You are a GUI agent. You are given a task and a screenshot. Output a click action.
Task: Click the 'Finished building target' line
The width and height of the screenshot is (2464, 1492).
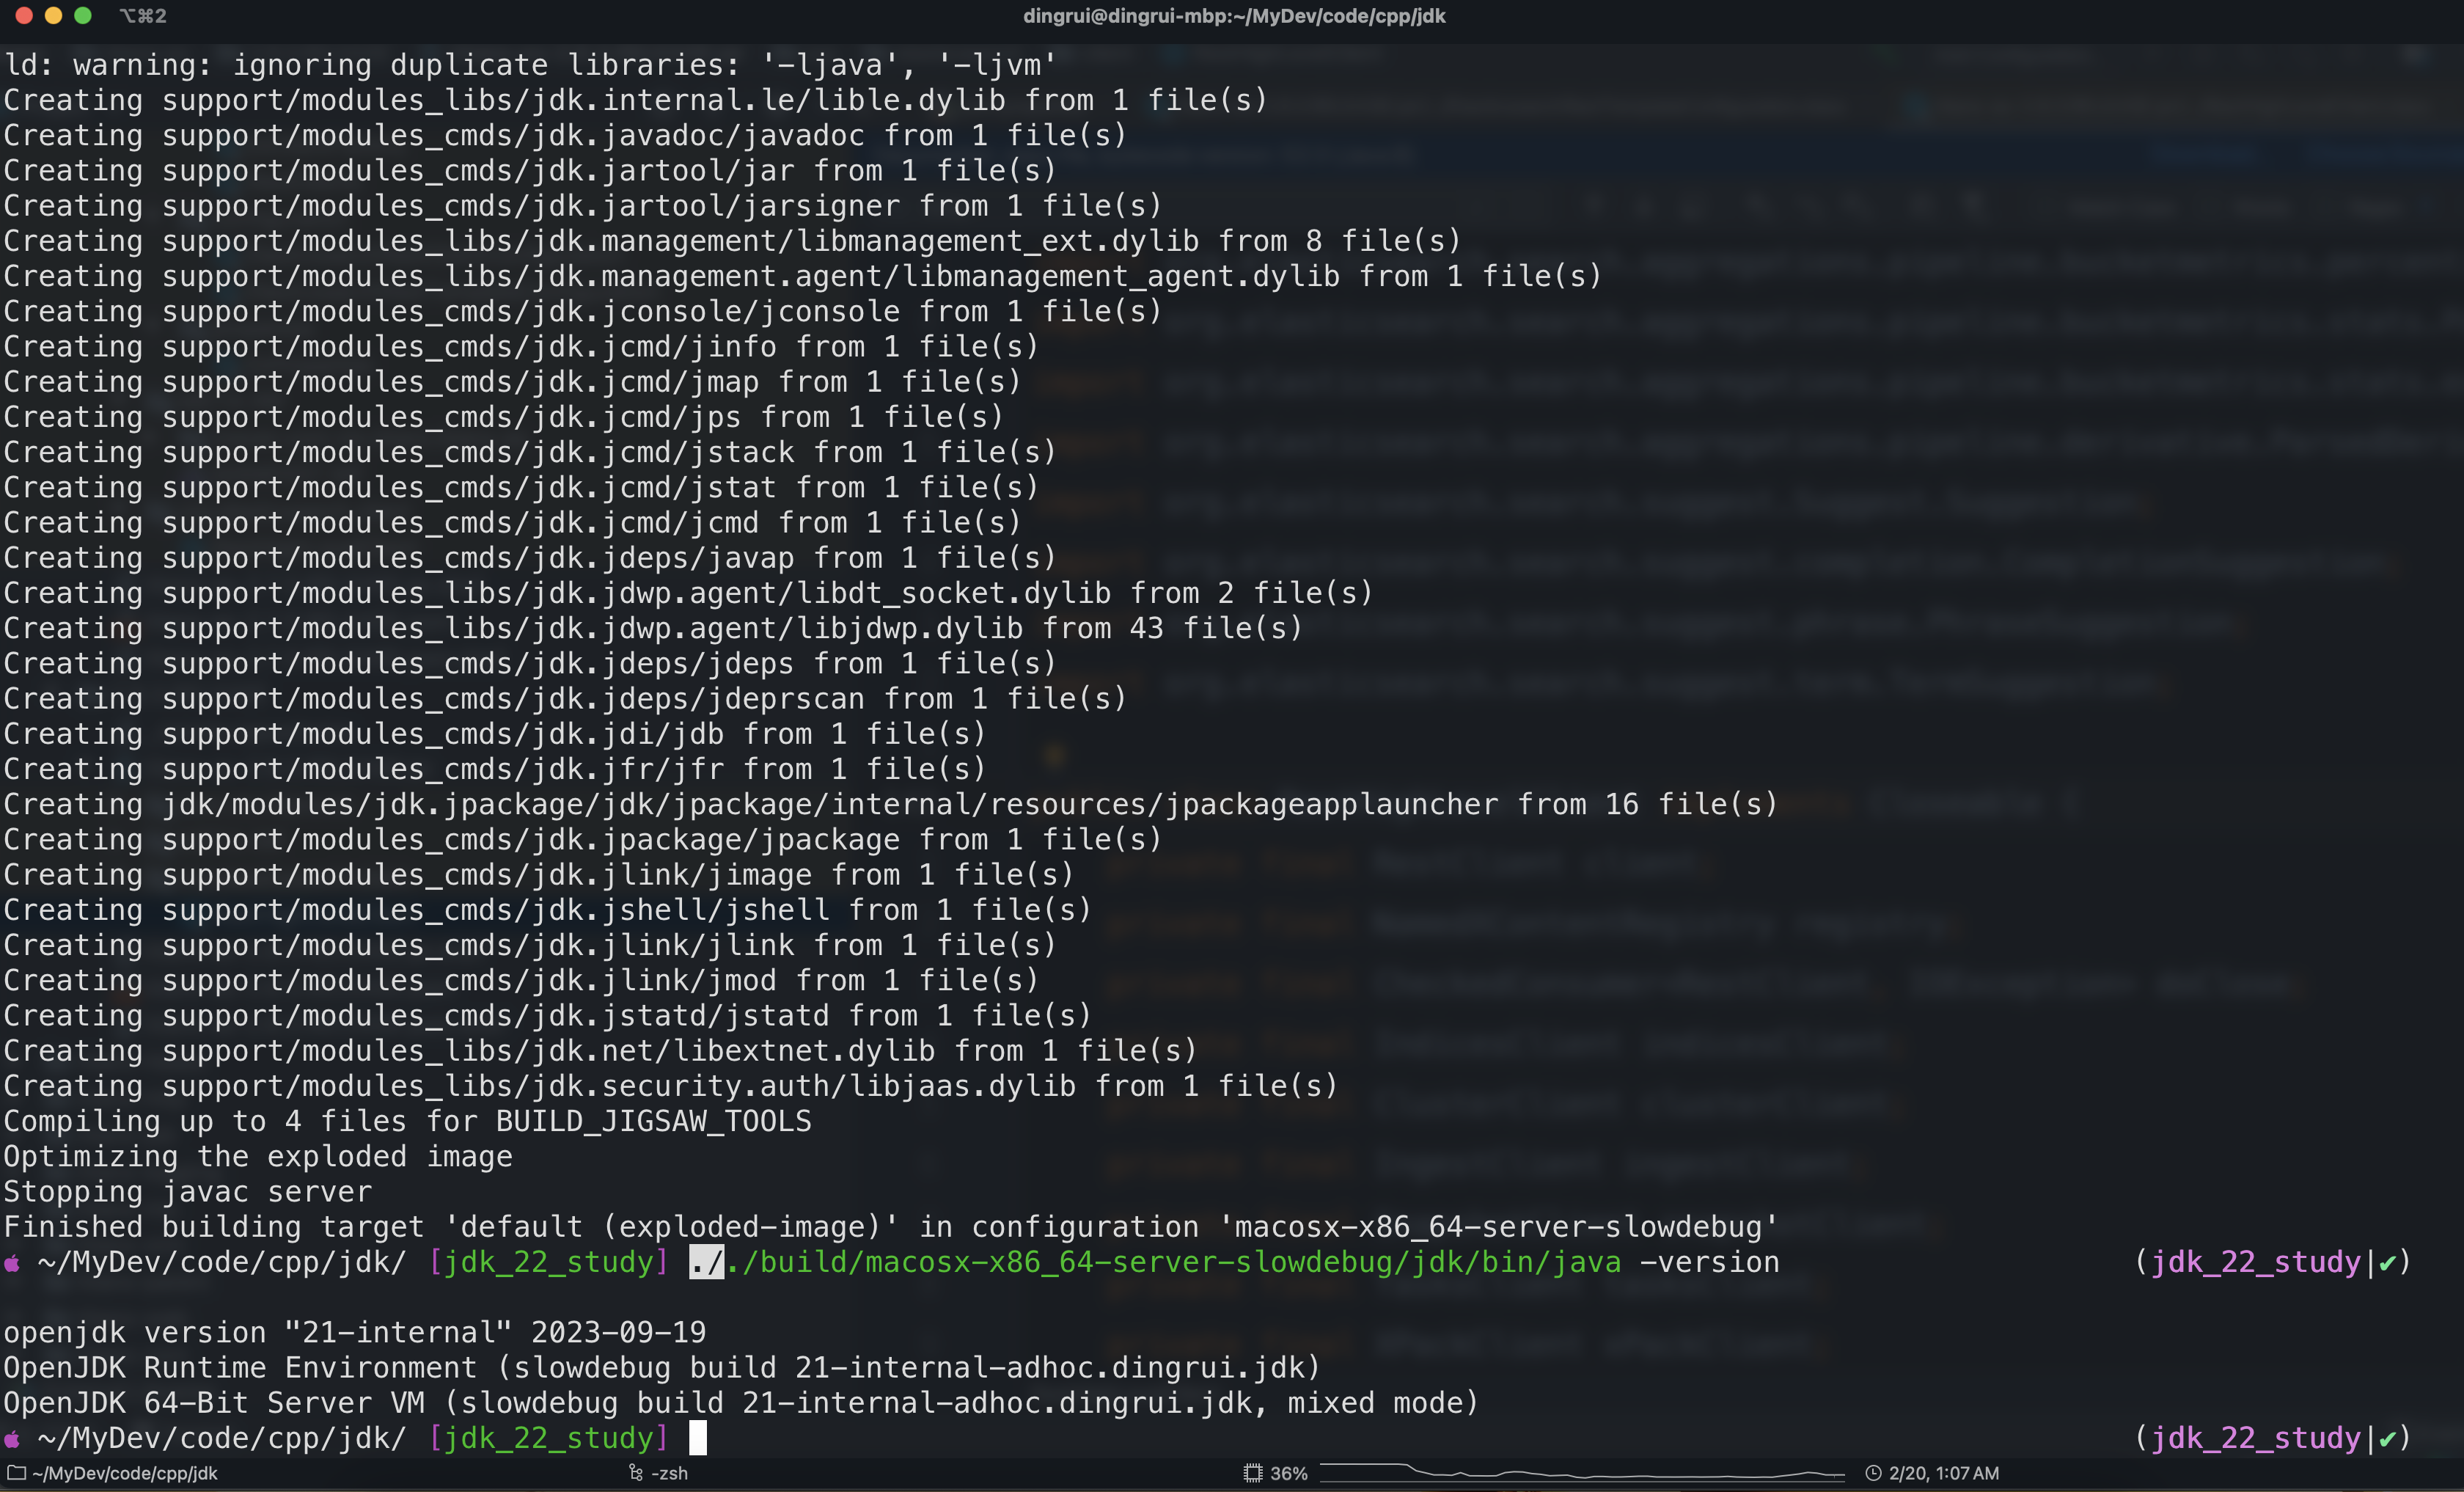point(891,1227)
